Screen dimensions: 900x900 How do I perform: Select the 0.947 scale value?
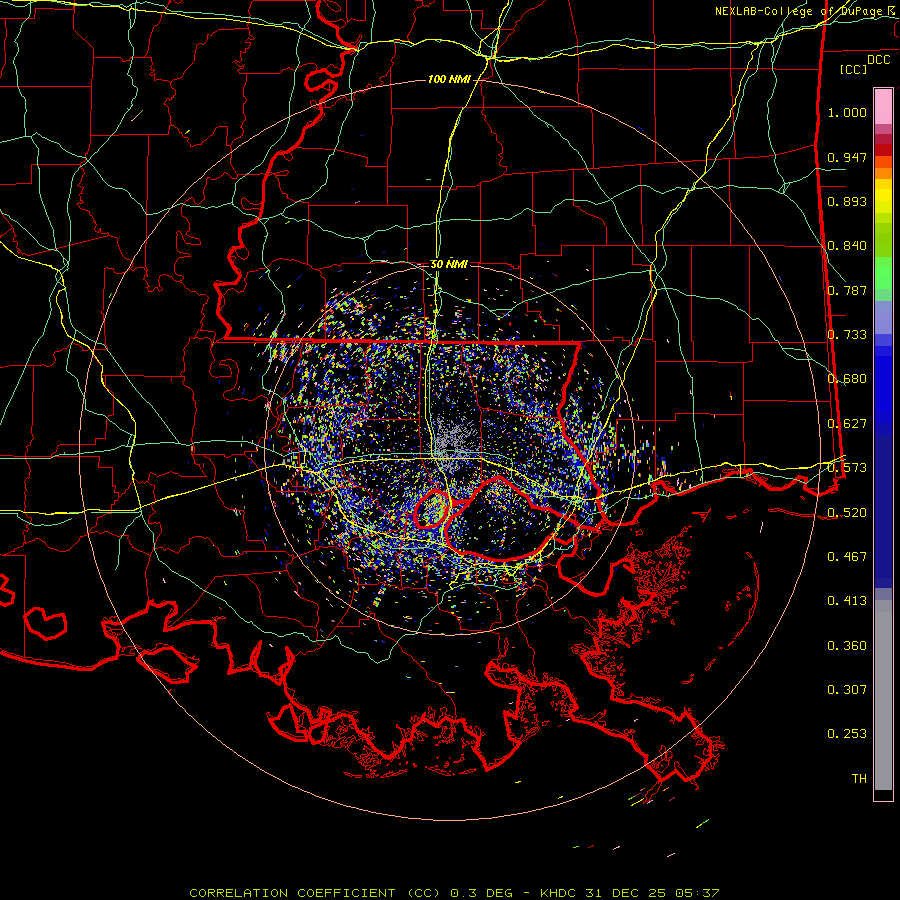[x=847, y=157]
